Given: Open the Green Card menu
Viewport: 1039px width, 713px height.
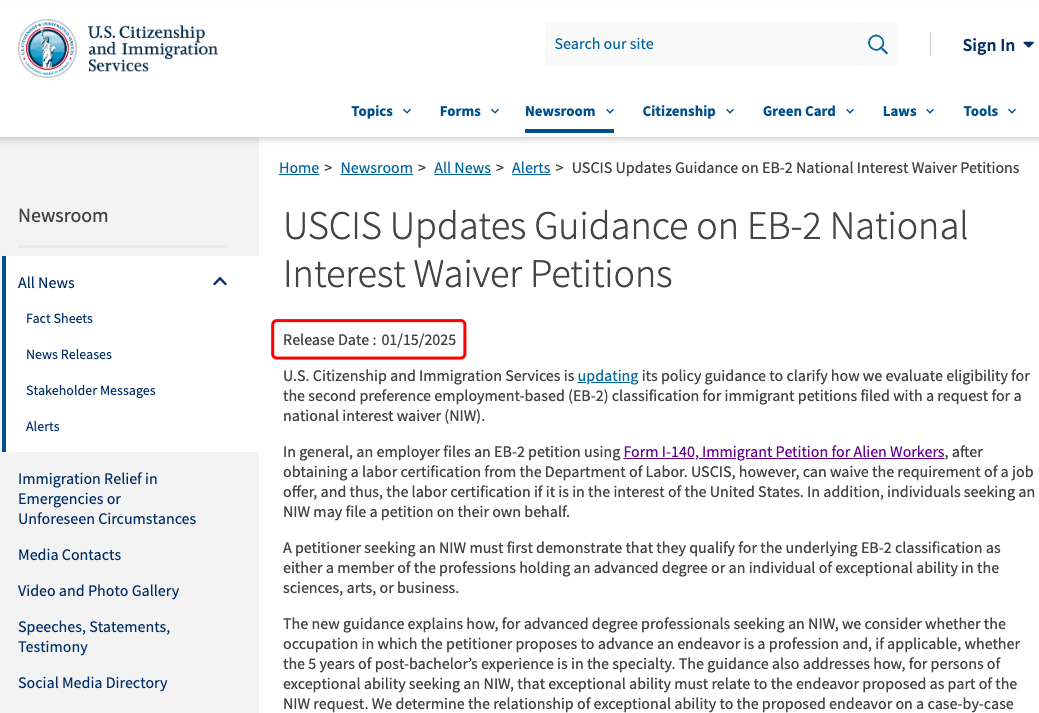Looking at the screenshot, I should pos(808,111).
